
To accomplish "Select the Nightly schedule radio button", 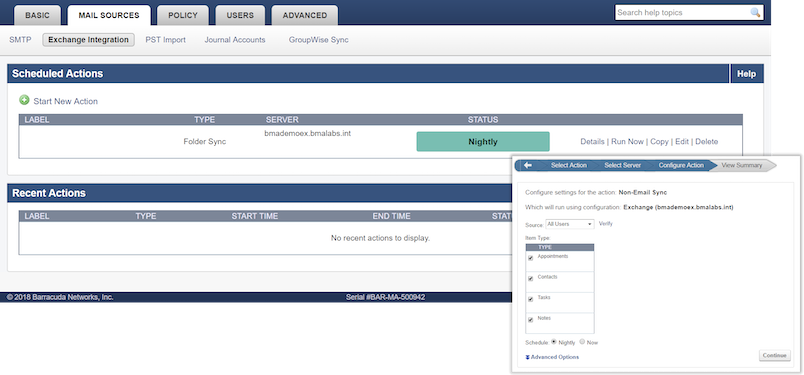I will point(554,342).
